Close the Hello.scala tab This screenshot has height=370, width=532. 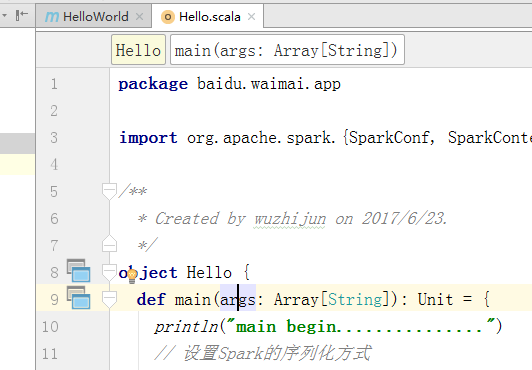[251, 16]
